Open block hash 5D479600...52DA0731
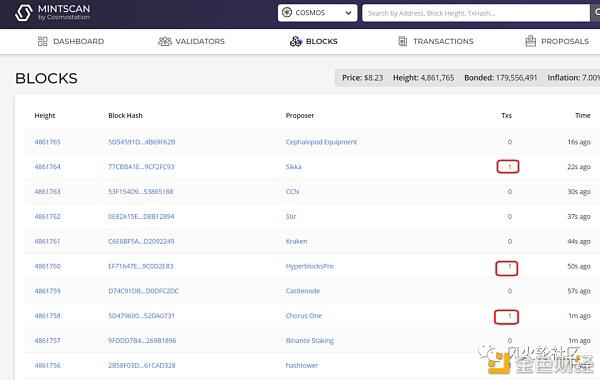 coord(141,316)
